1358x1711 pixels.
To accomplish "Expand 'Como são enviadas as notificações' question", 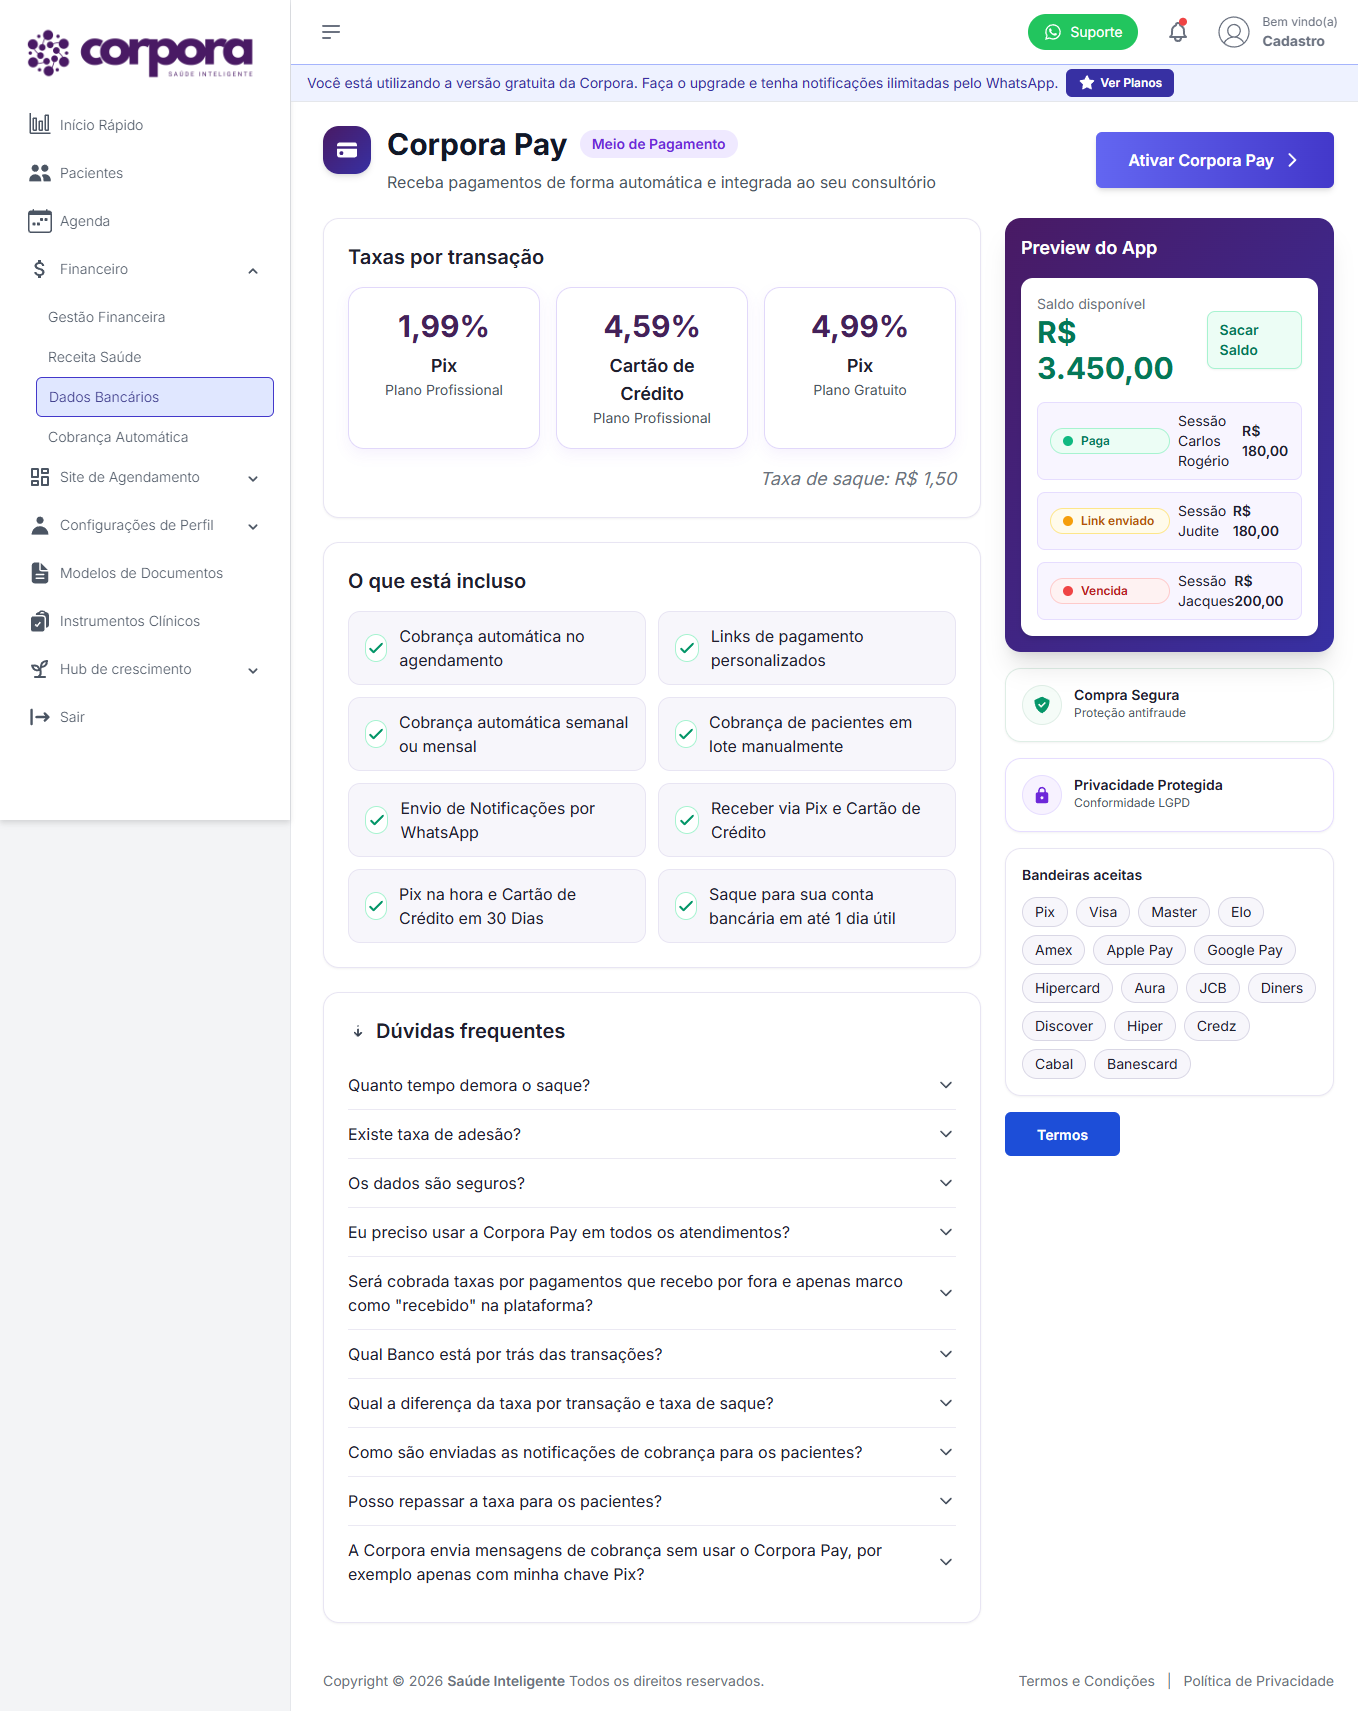I will [x=652, y=1452].
